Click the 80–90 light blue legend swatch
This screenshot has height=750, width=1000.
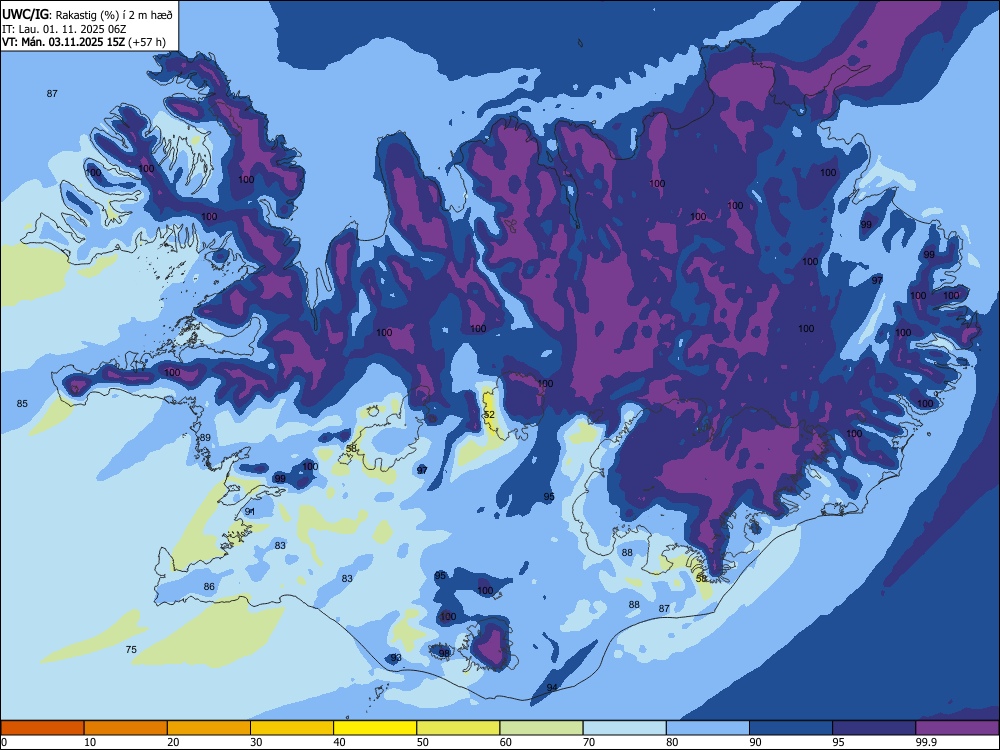coord(708,728)
